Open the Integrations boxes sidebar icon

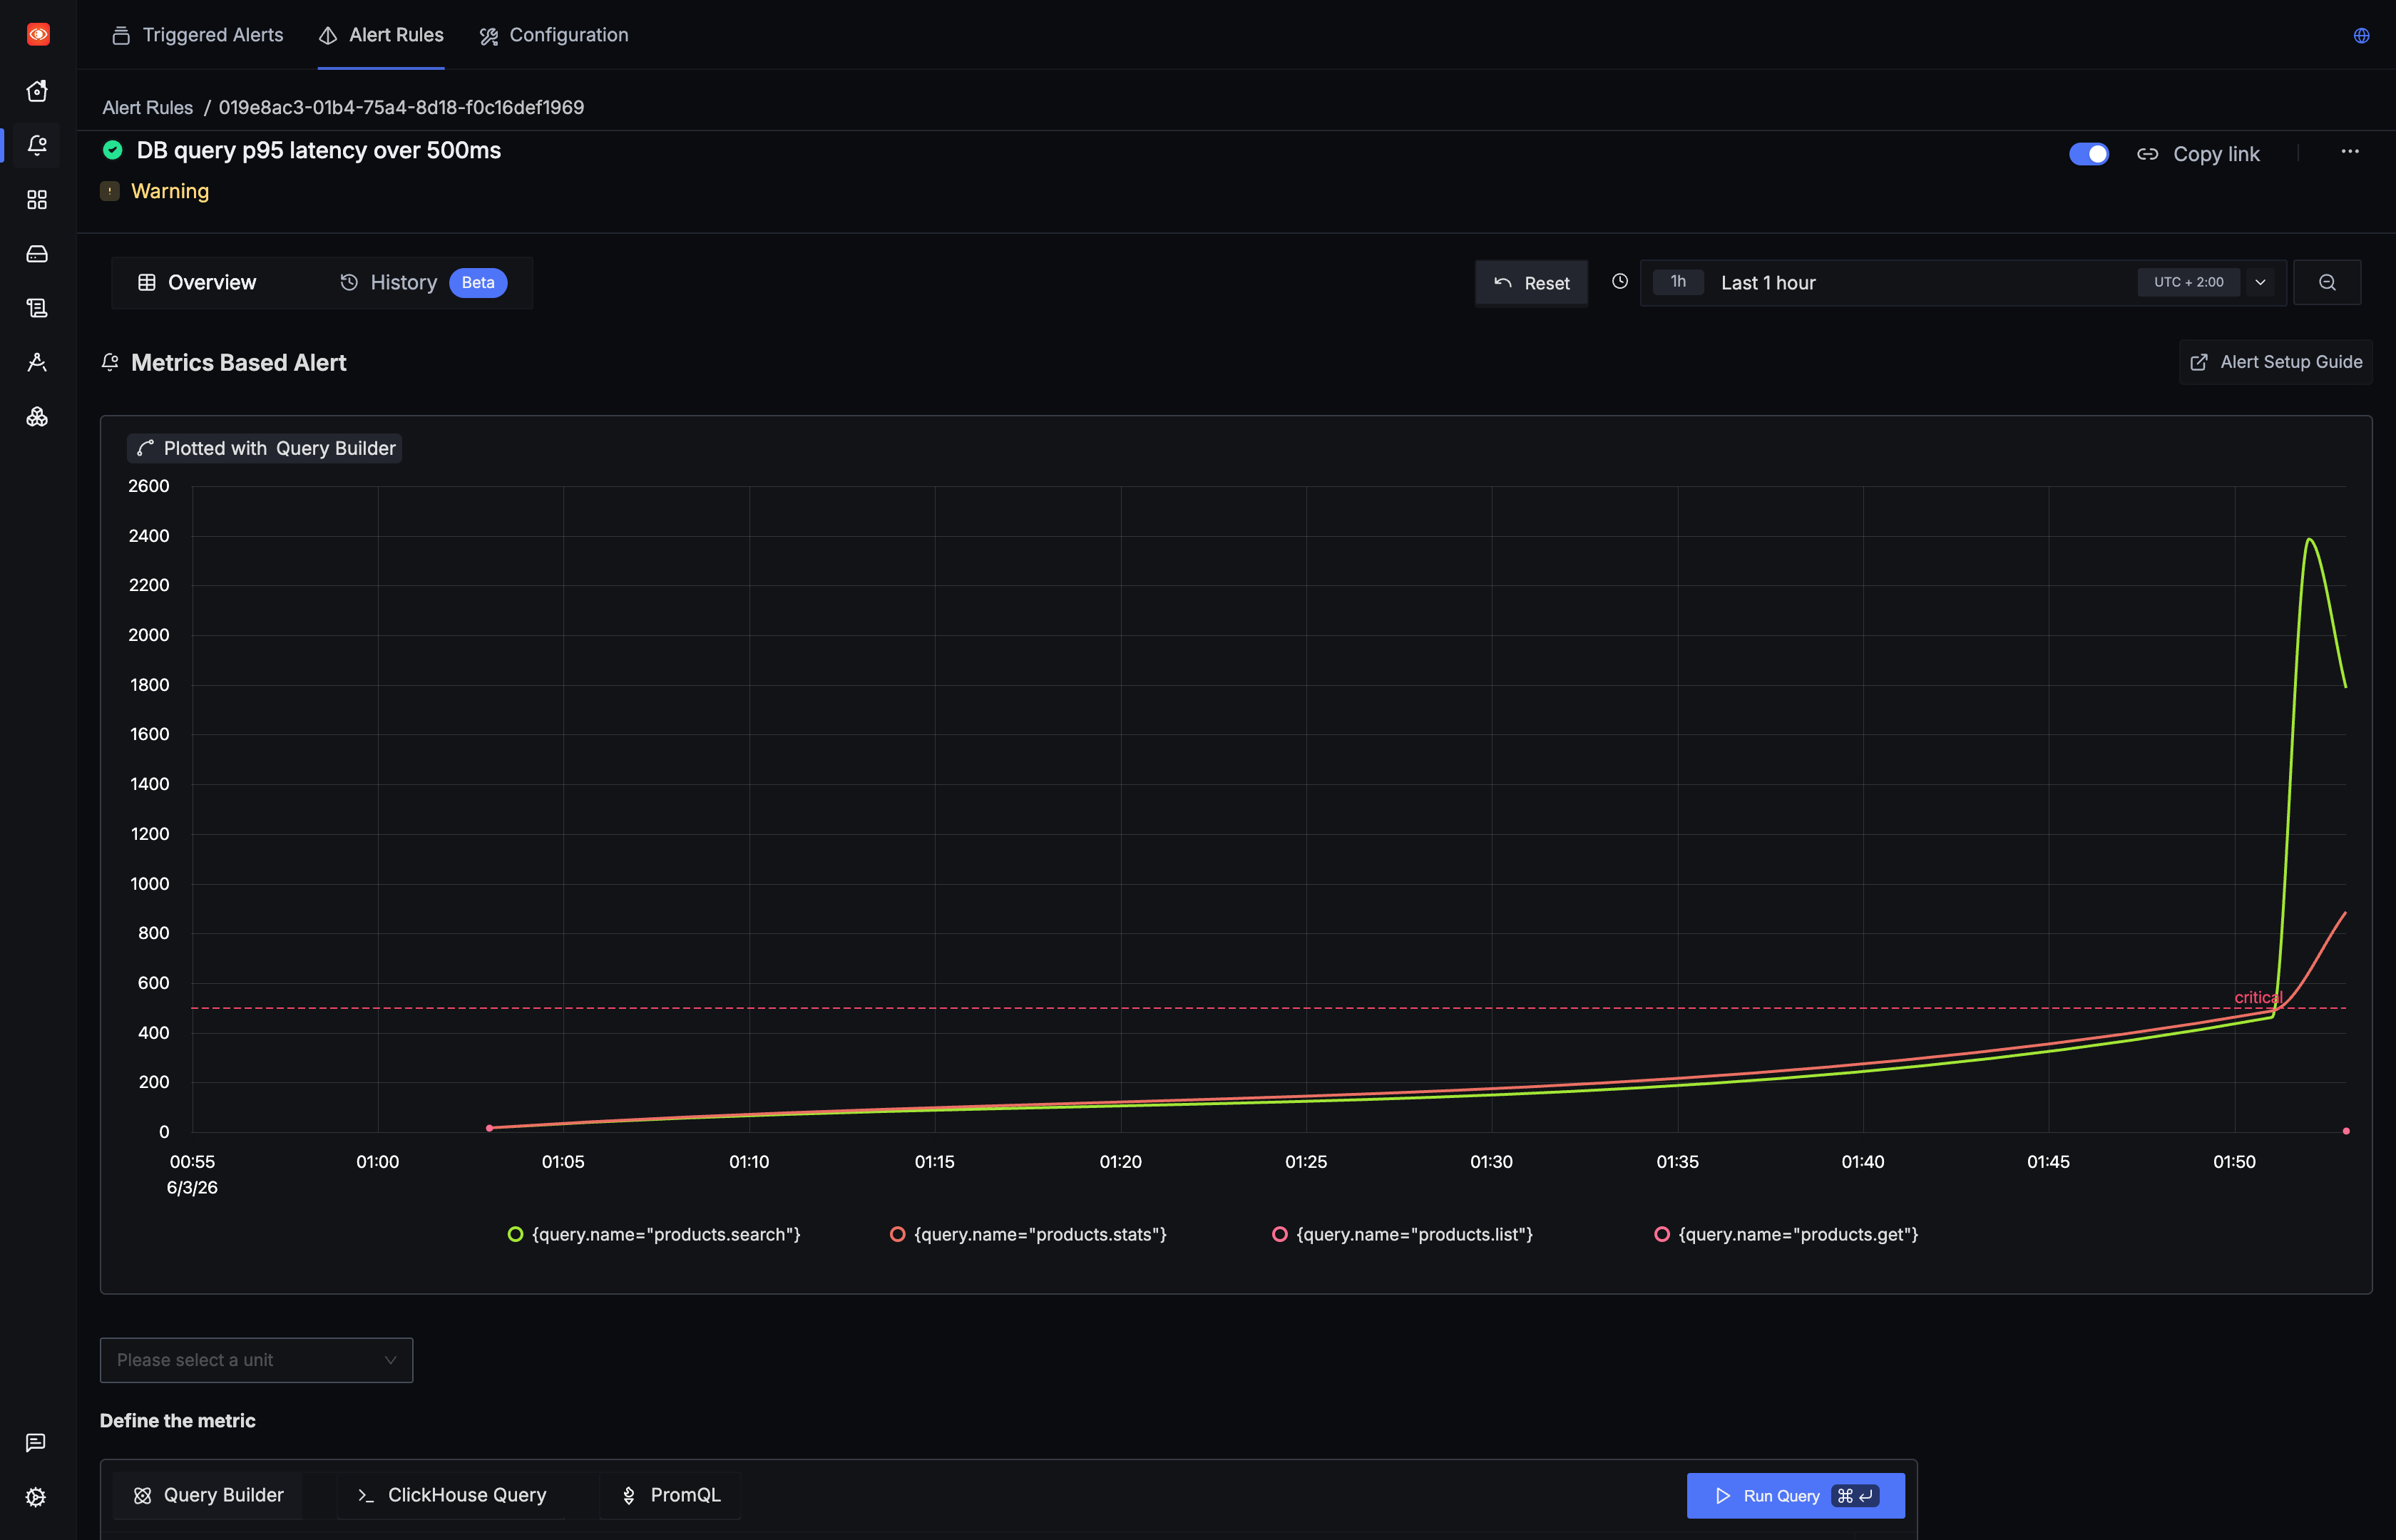37,417
